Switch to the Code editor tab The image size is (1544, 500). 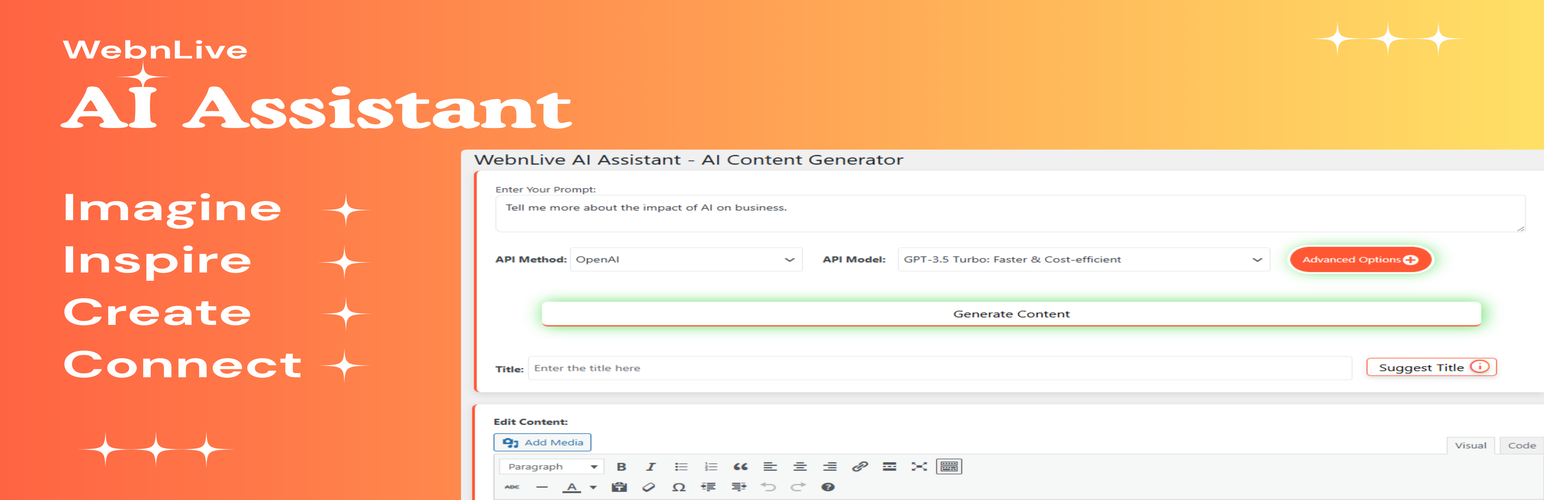pyautogui.click(x=1521, y=446)
